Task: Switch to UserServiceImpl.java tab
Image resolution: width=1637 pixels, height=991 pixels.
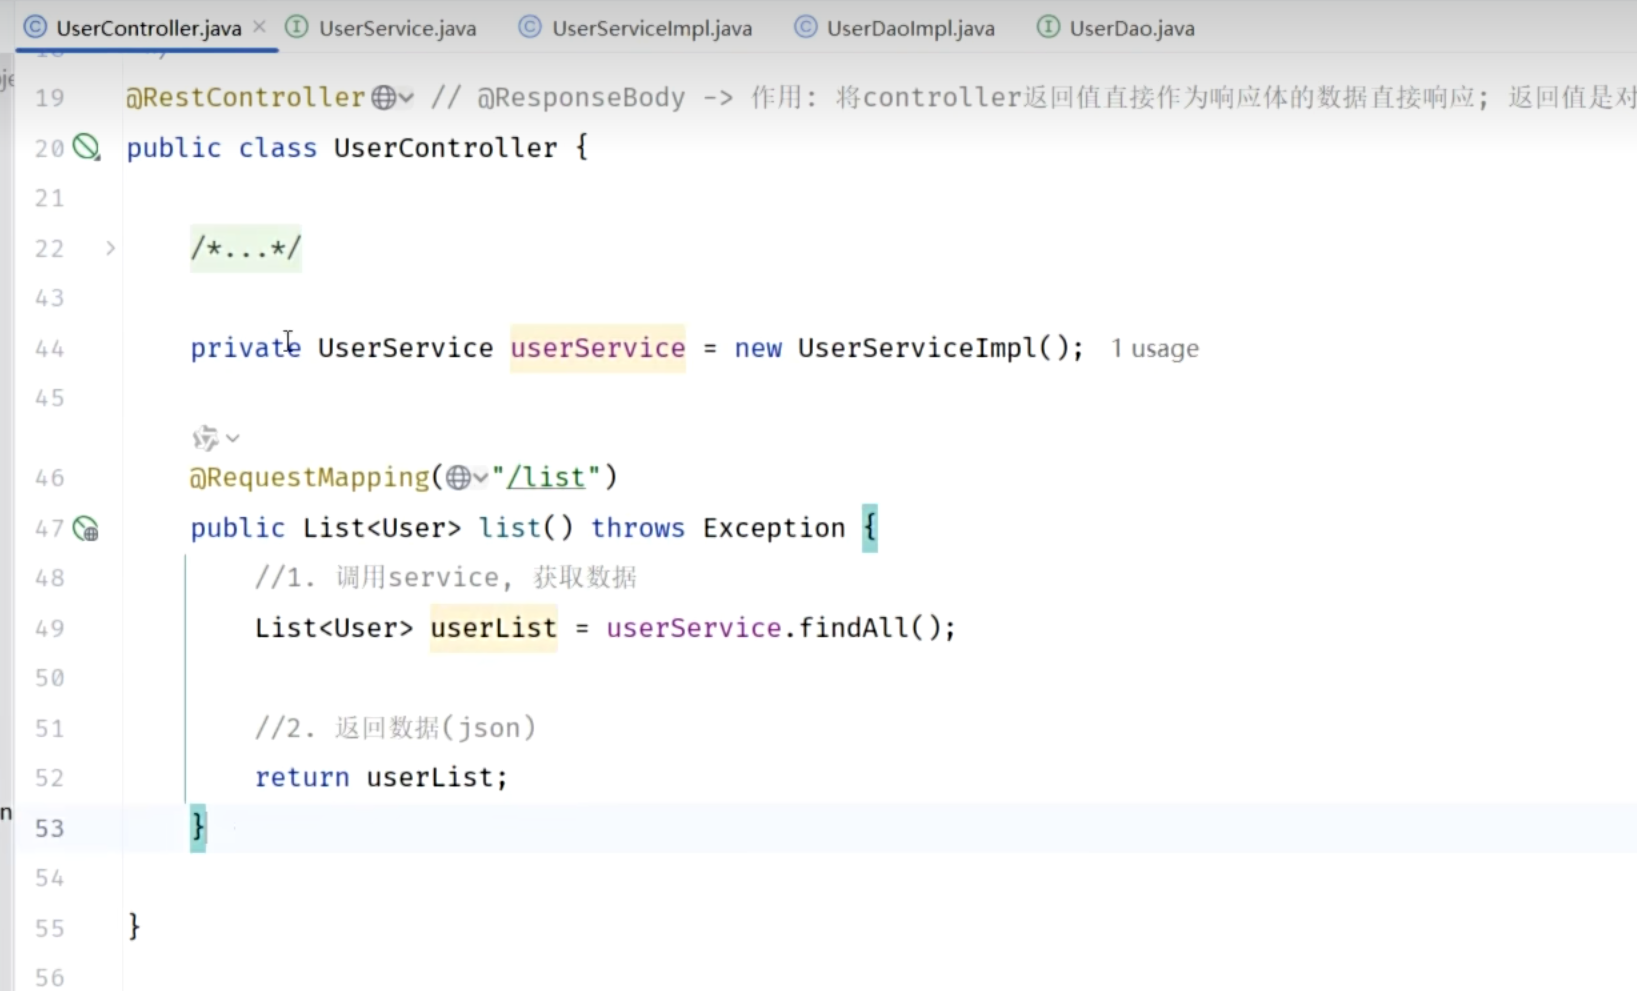Action: tap(651, 28)
